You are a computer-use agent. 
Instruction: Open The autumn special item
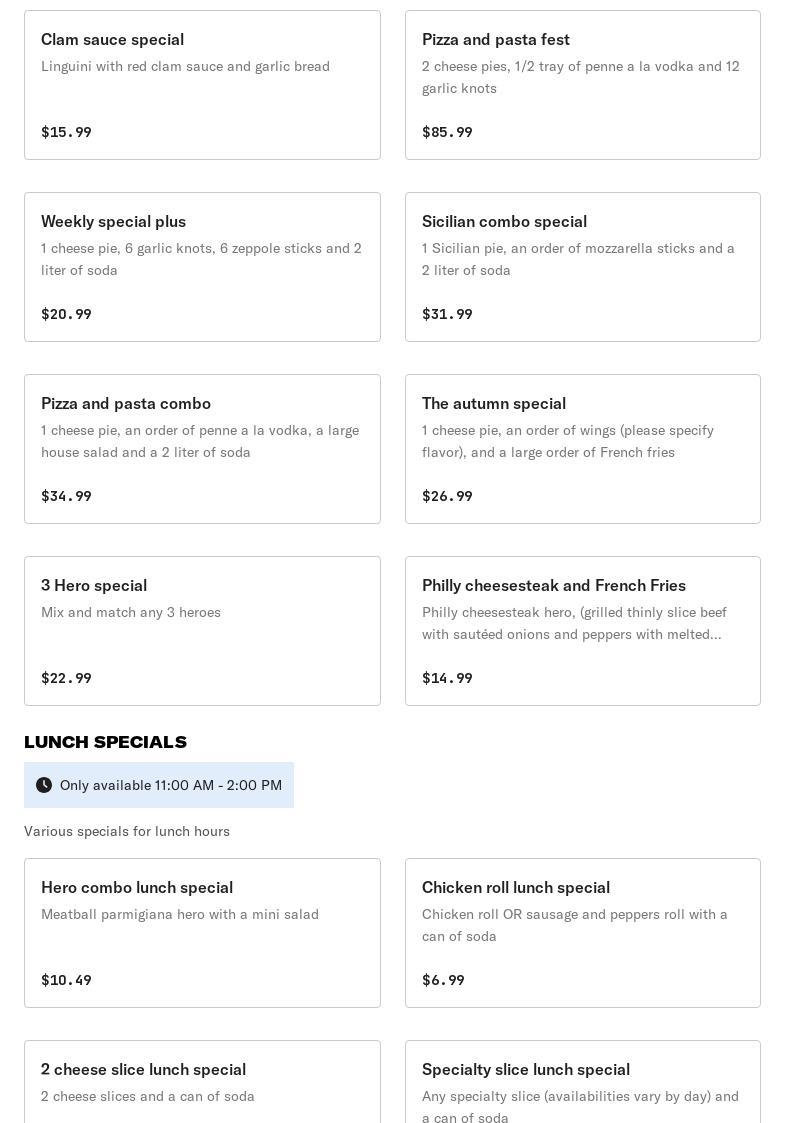tap(582, 449)
